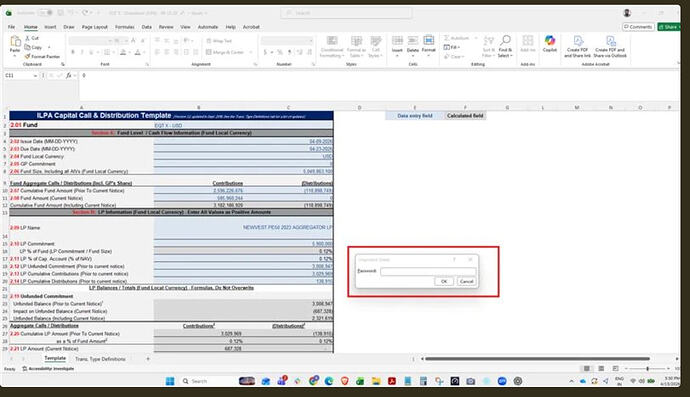Toggle Italic formatting
The width and height of the screenshot is (690, 397).
pos(82,52)
